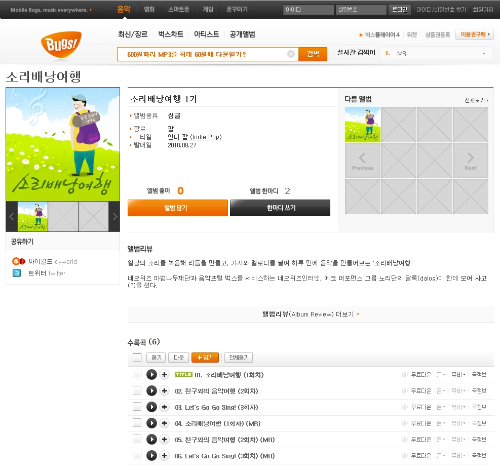Expand the 앨범리뷰 (Album Review) 더보기 bar

[311, 314]
